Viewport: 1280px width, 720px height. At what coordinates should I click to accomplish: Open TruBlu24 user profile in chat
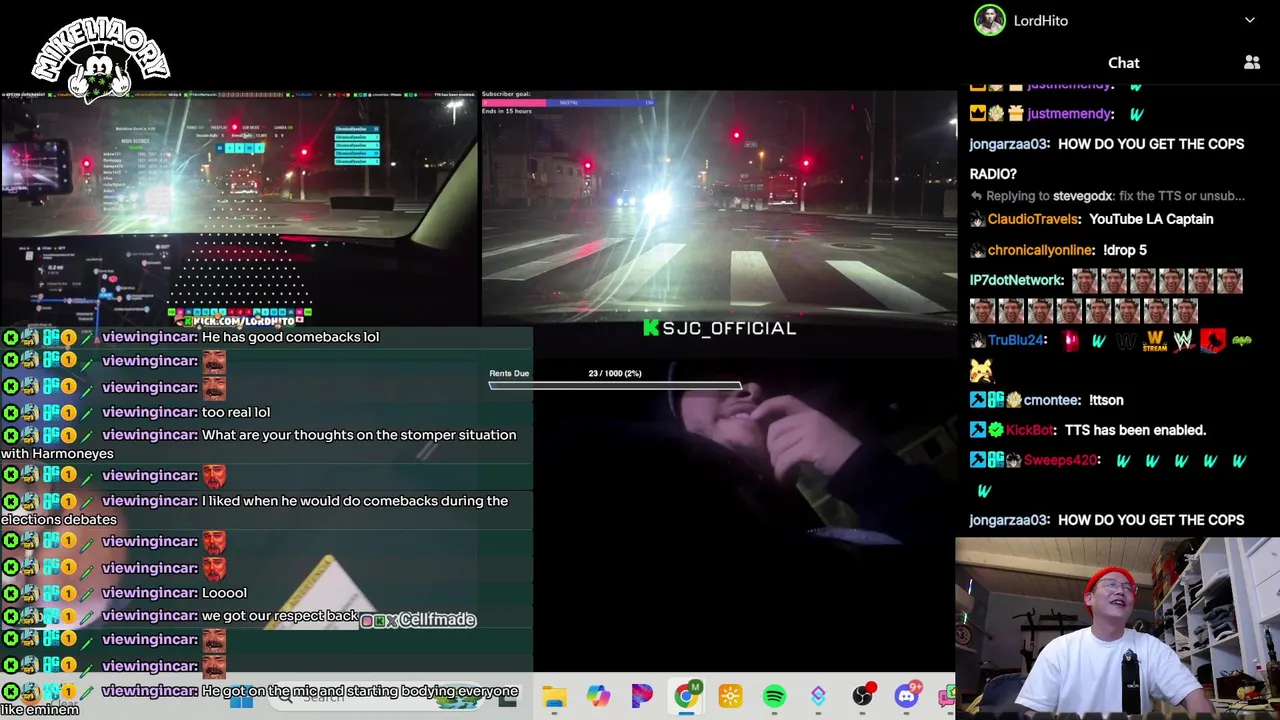coord(1016,340)
